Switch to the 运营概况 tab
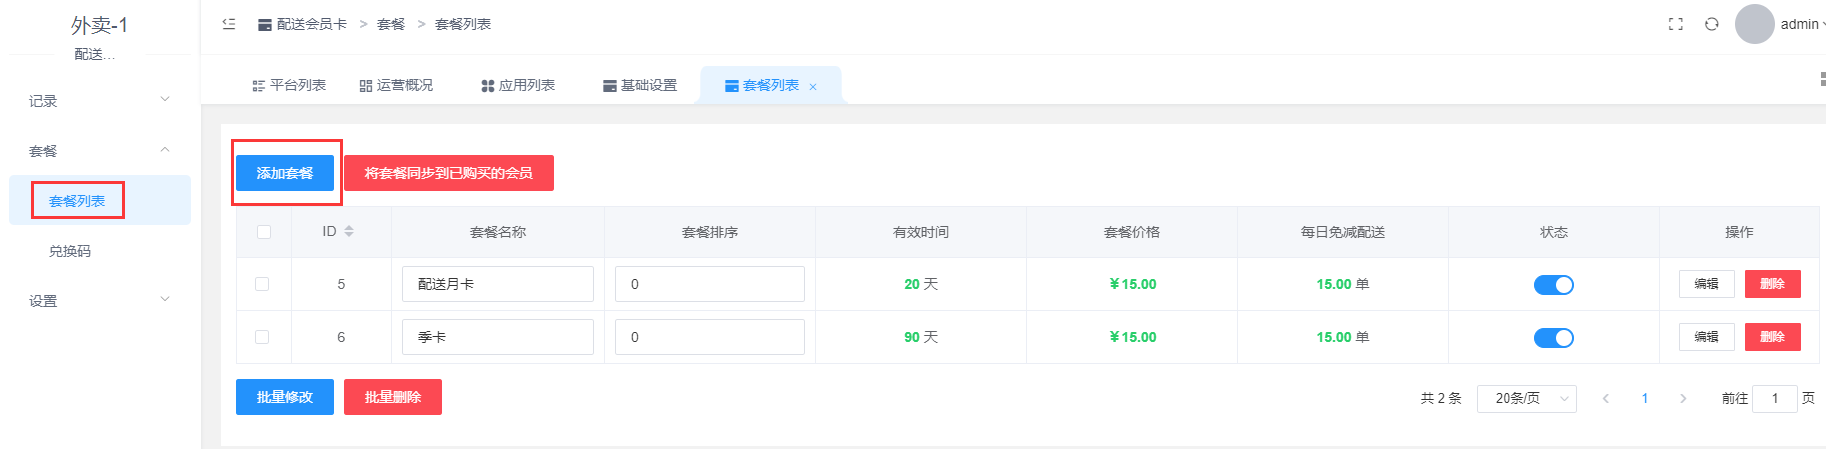This screenshot has width=1826, height=449. [x=397, y=86]
